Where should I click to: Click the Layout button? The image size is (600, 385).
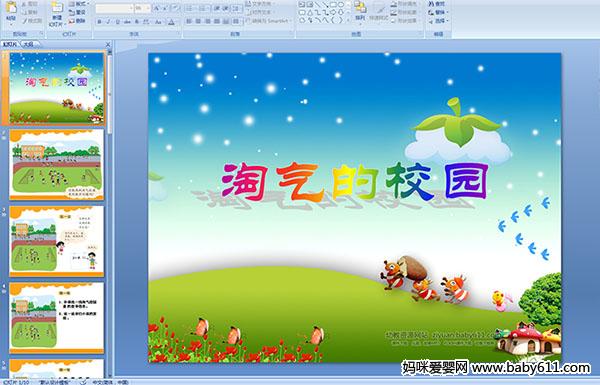point(78,4)
